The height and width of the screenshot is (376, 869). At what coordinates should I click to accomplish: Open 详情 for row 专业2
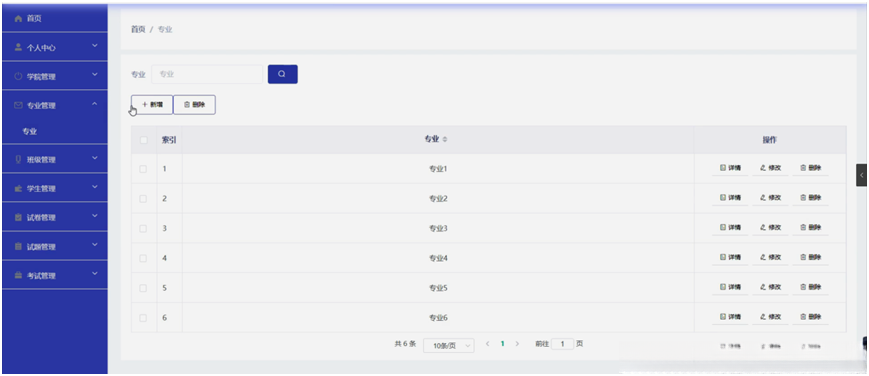click(730, 197)
